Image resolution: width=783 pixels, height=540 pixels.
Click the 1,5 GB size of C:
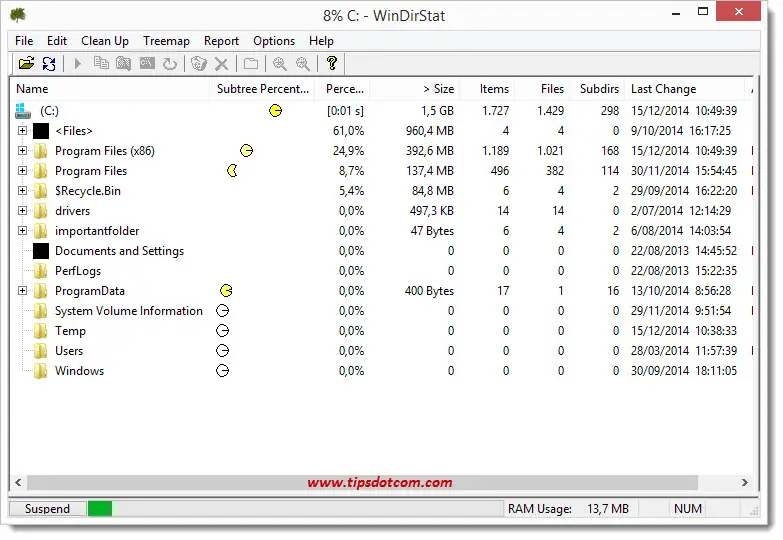point(437,111)
